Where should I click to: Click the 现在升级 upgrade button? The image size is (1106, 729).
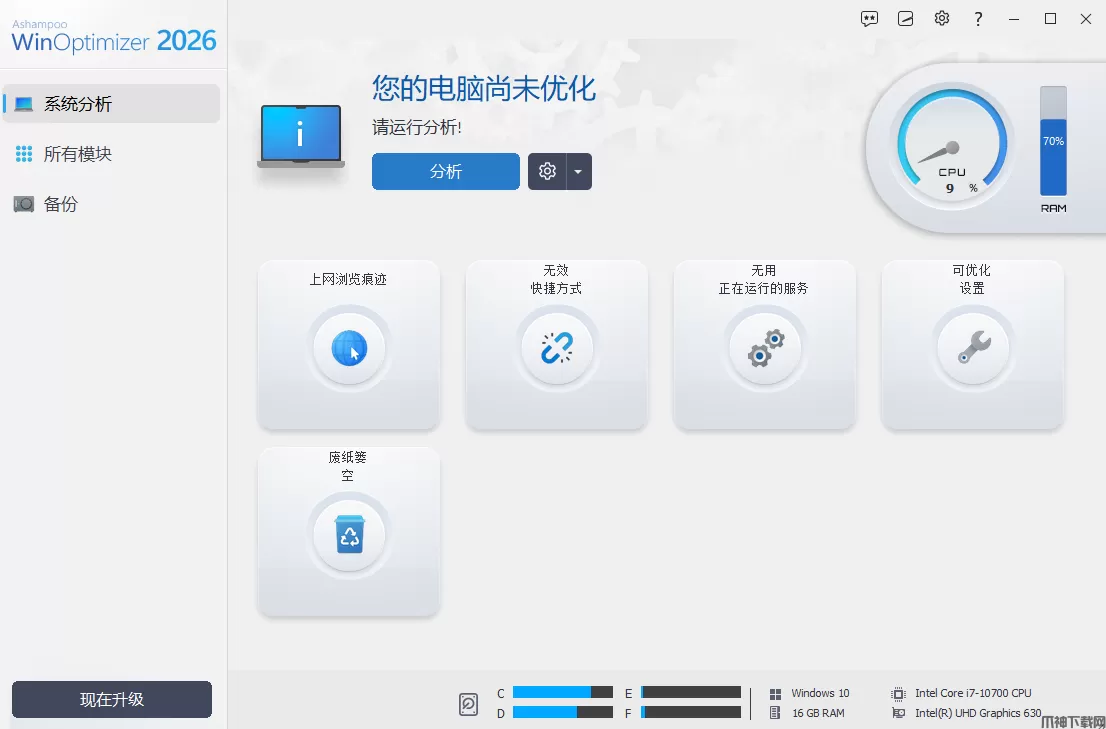pos(111,699)
